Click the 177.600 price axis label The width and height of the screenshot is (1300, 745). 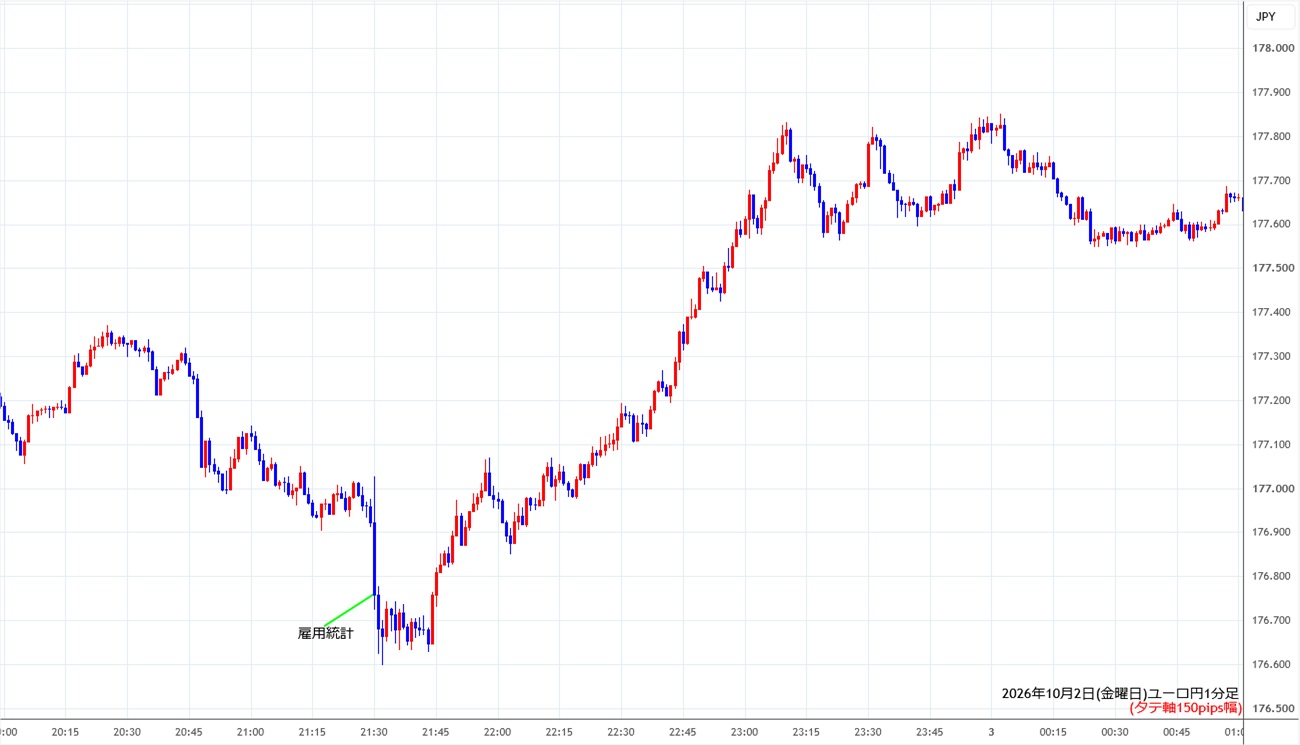(1272, 224)
